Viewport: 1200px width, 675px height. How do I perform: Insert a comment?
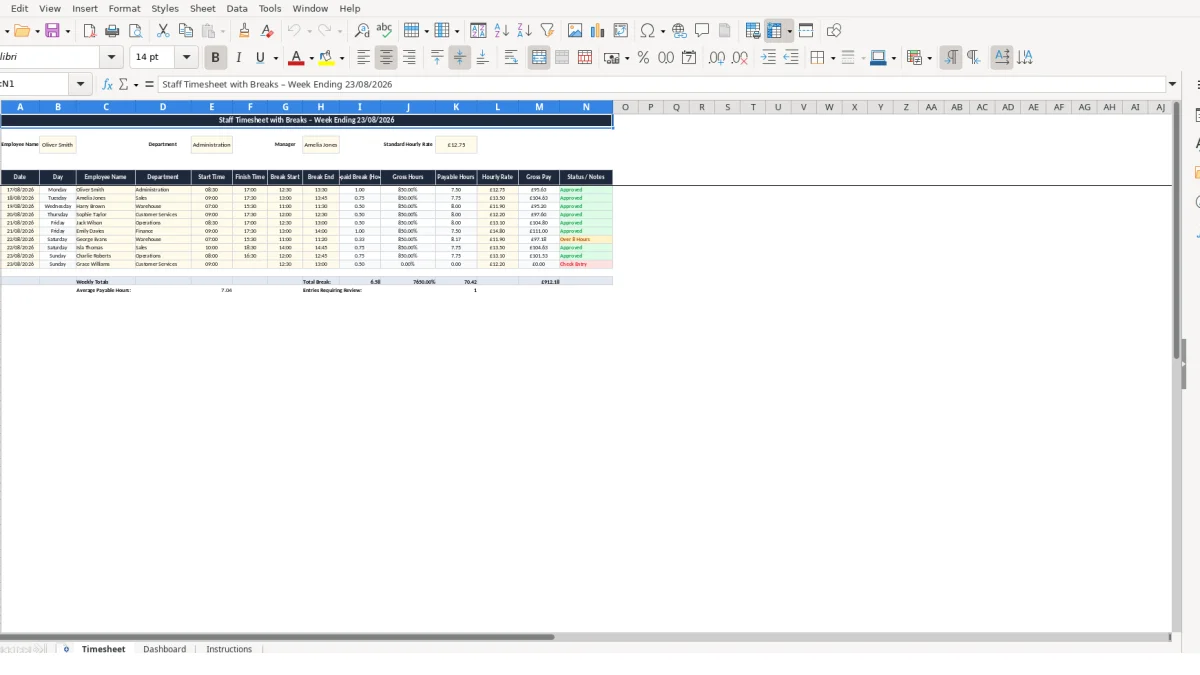click(x=703, y=31)
